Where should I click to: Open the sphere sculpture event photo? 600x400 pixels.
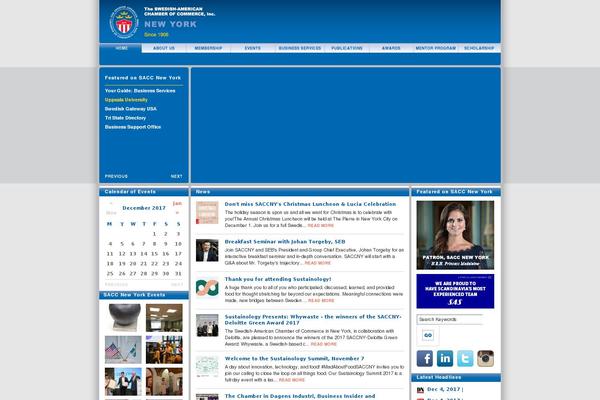click(123, 318)
